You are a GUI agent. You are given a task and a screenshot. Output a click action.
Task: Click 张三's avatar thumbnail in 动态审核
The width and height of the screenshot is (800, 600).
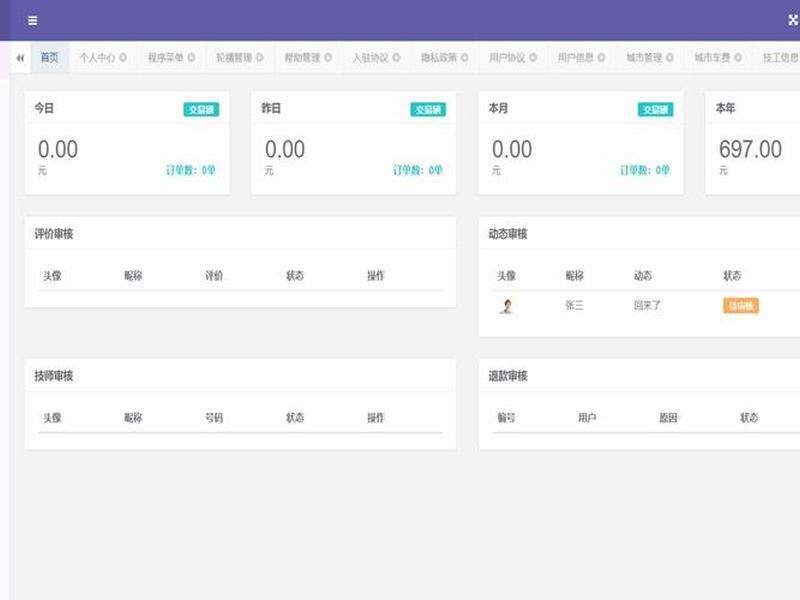(506, 306)
